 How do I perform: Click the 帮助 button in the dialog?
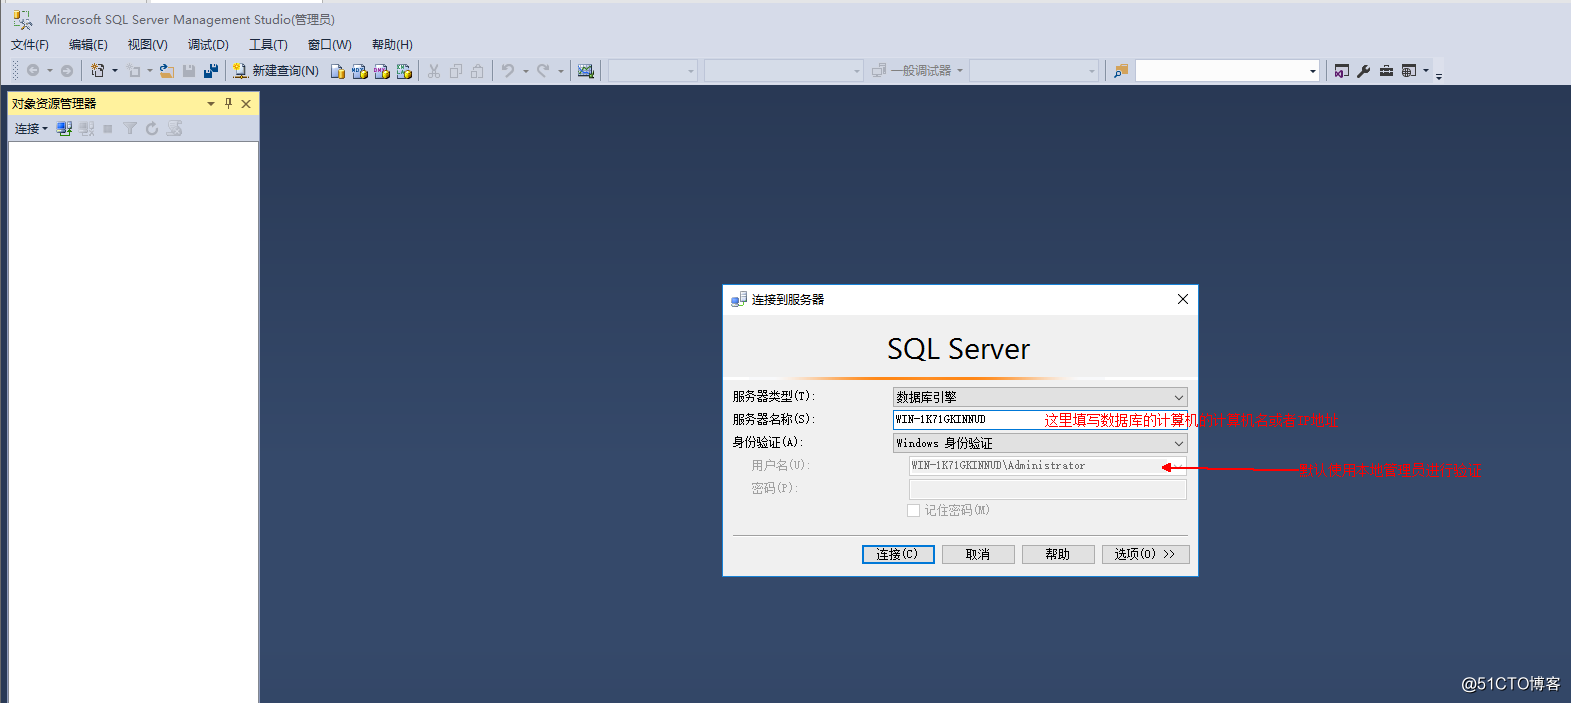1058,554
